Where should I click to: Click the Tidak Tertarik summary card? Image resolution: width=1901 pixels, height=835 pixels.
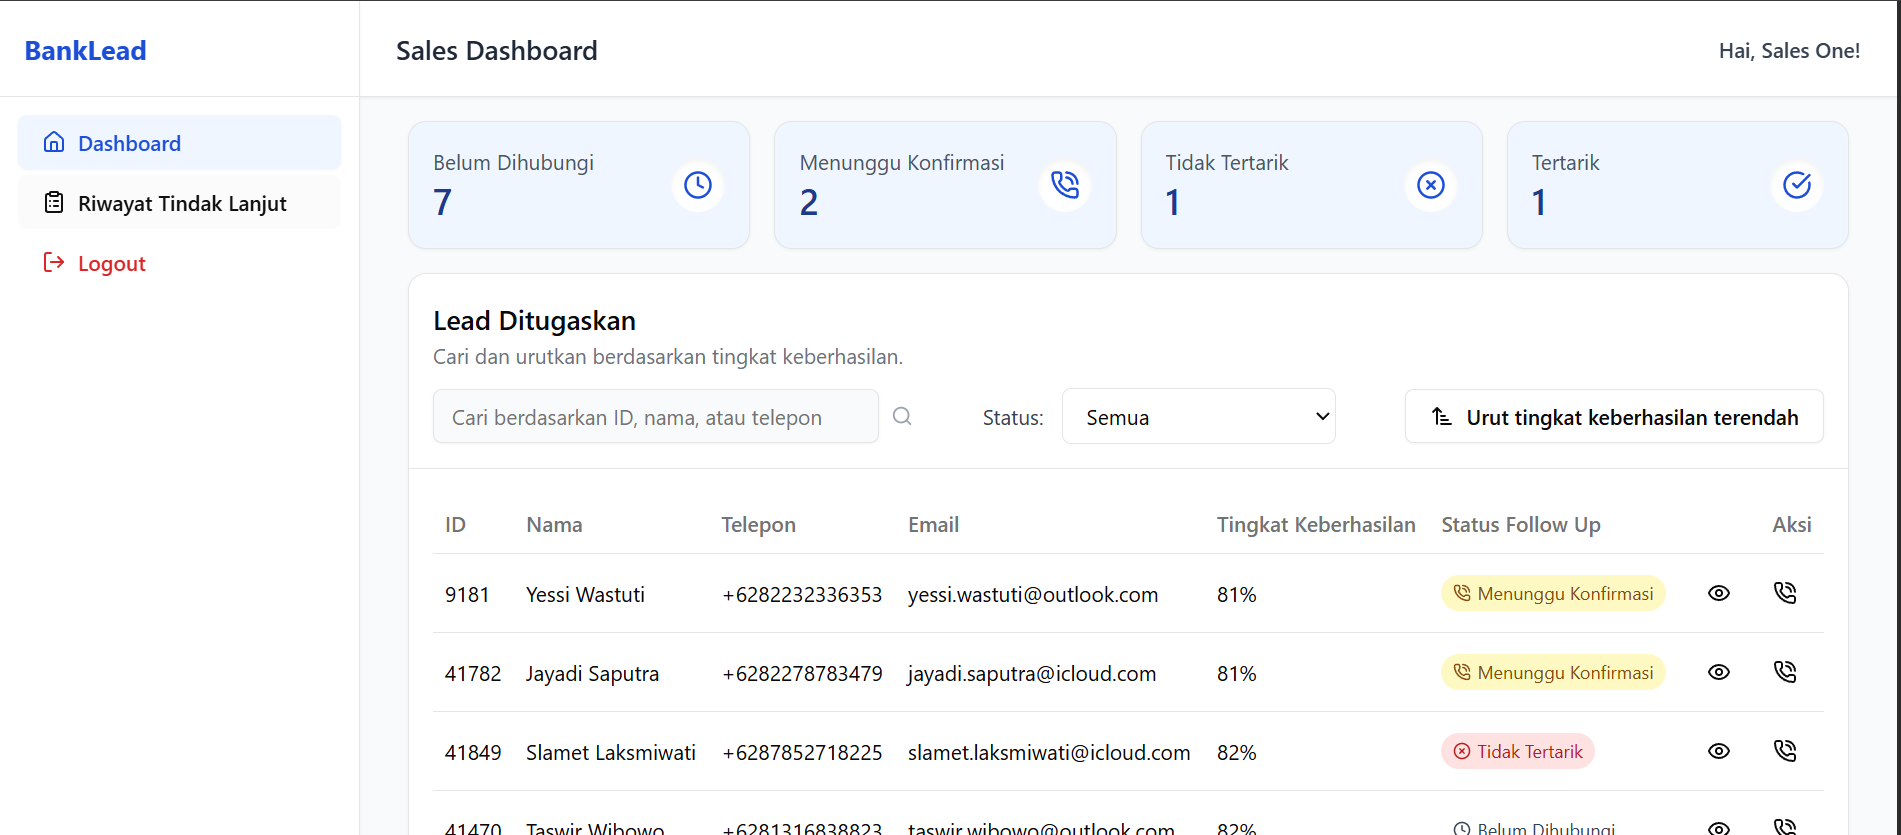(x=1311, y=185)
